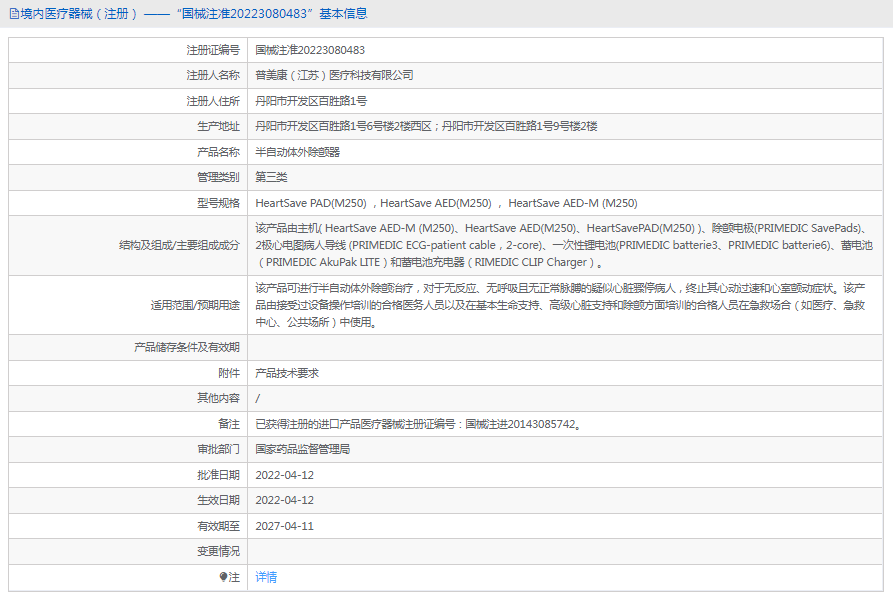Open the 详情 link
The image size is (893, 601).
pyautogui.click(x=266, y=577)
